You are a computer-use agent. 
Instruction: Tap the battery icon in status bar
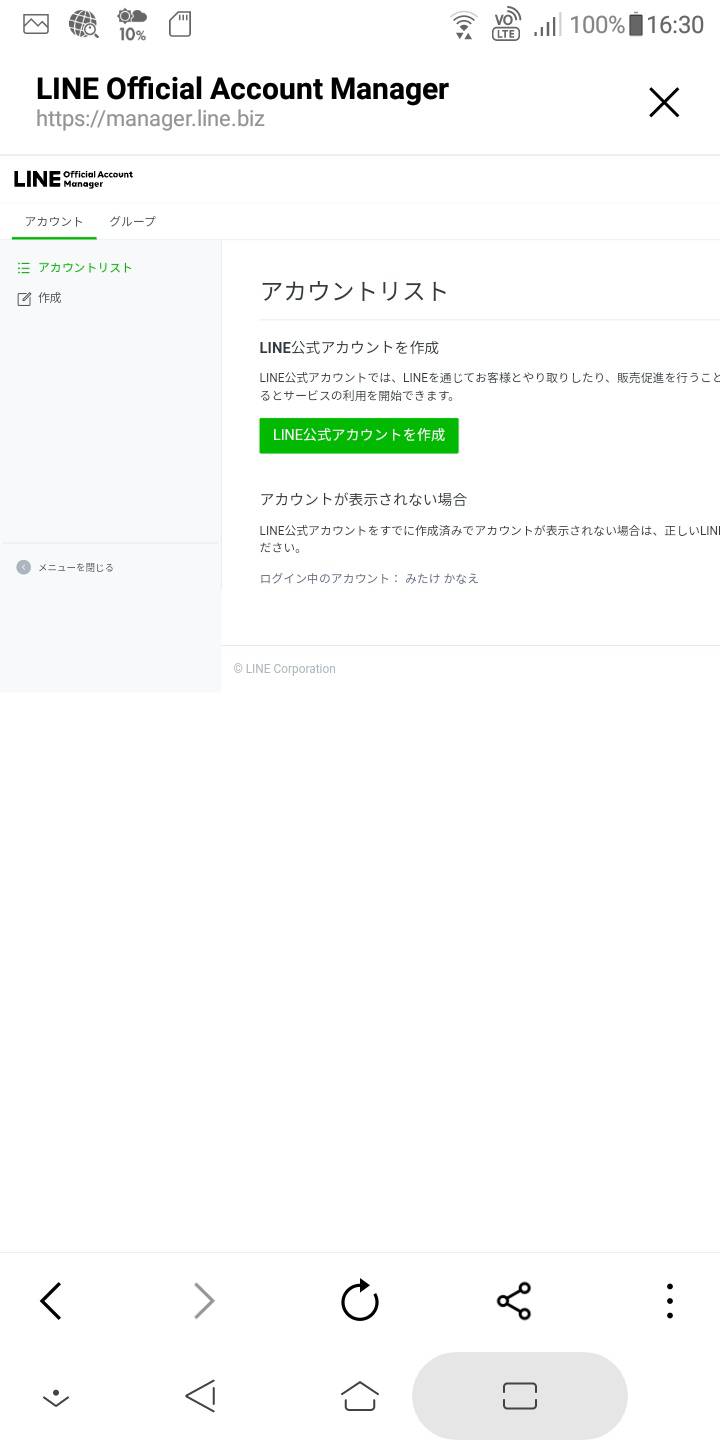[x=635, y=24]
